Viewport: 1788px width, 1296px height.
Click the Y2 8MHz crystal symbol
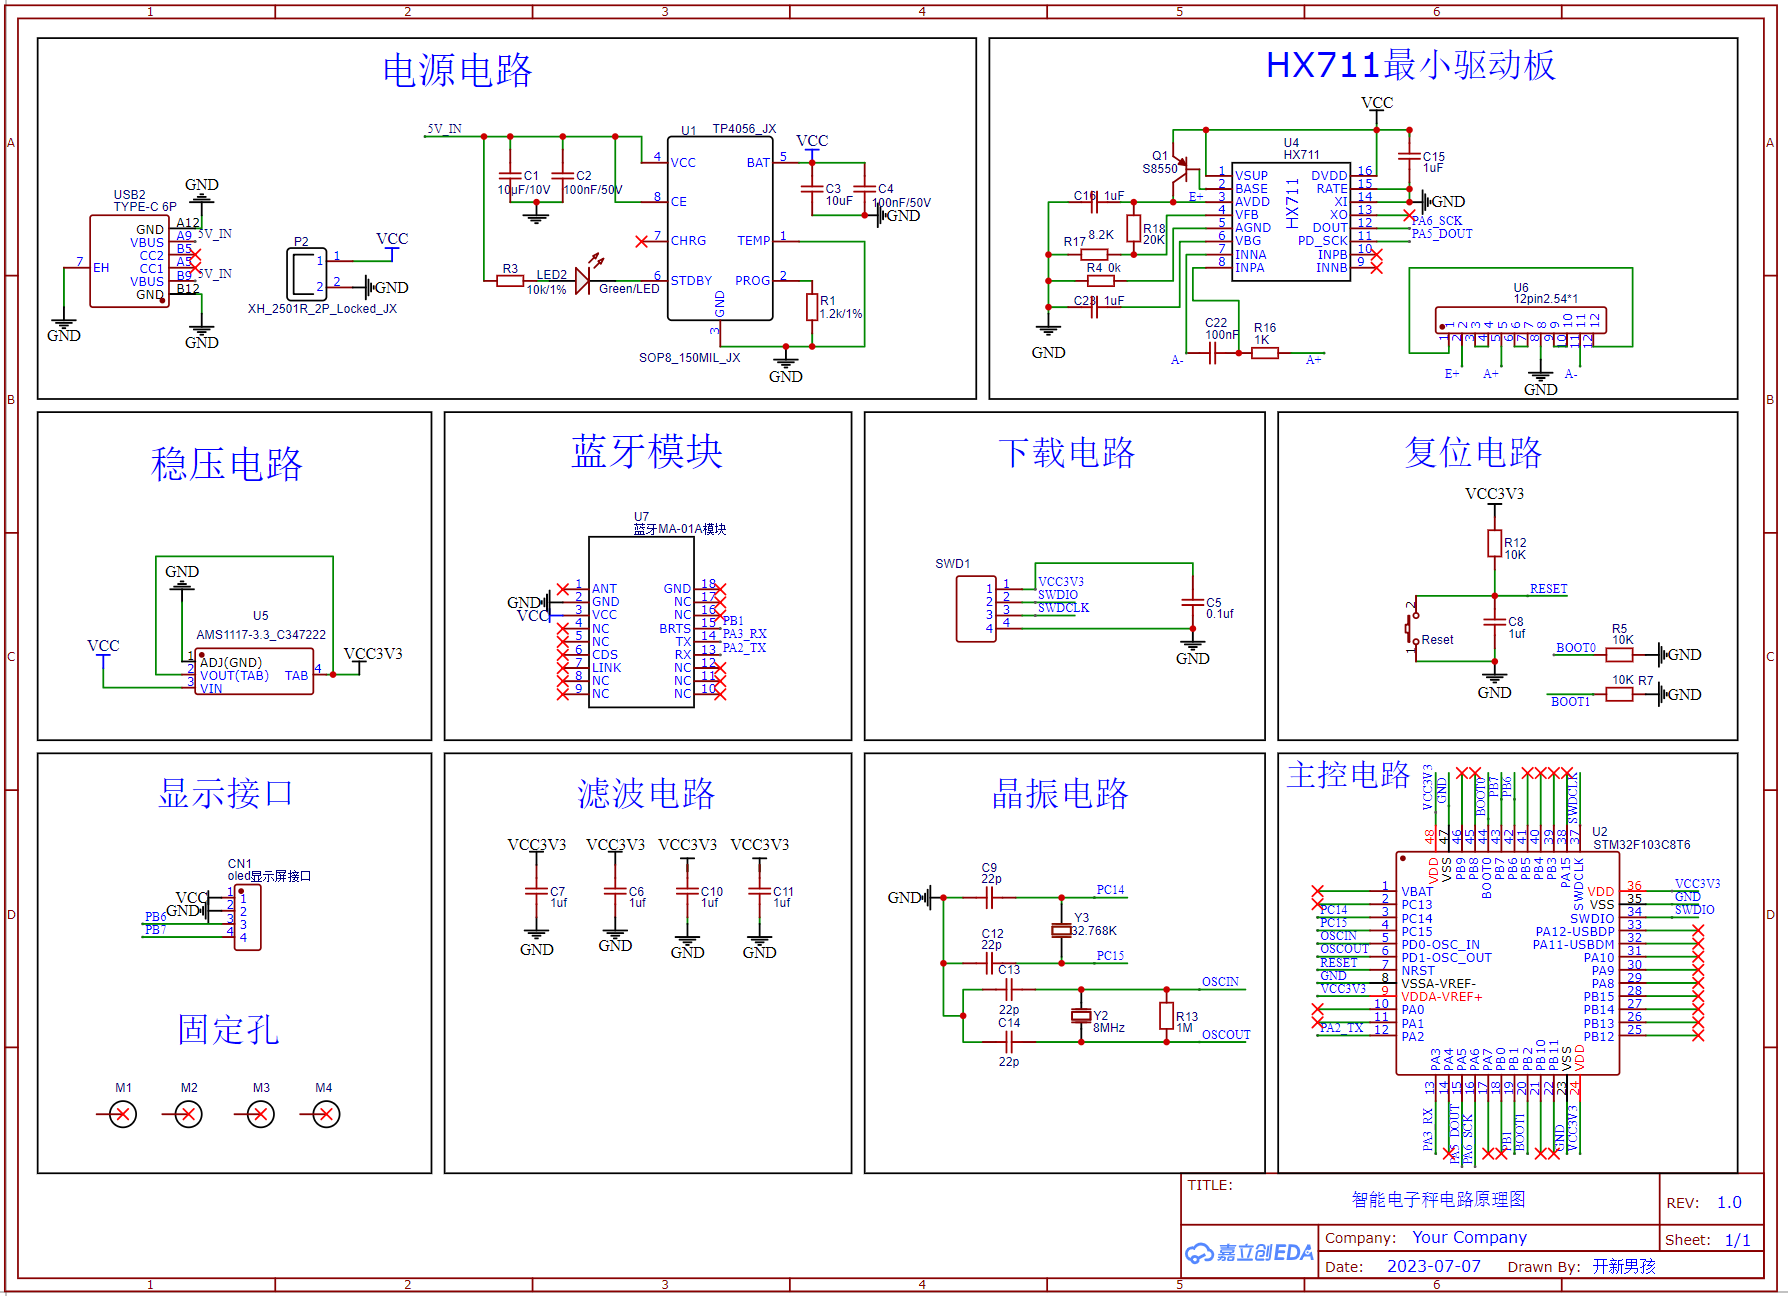[x=1080, y=1016]
